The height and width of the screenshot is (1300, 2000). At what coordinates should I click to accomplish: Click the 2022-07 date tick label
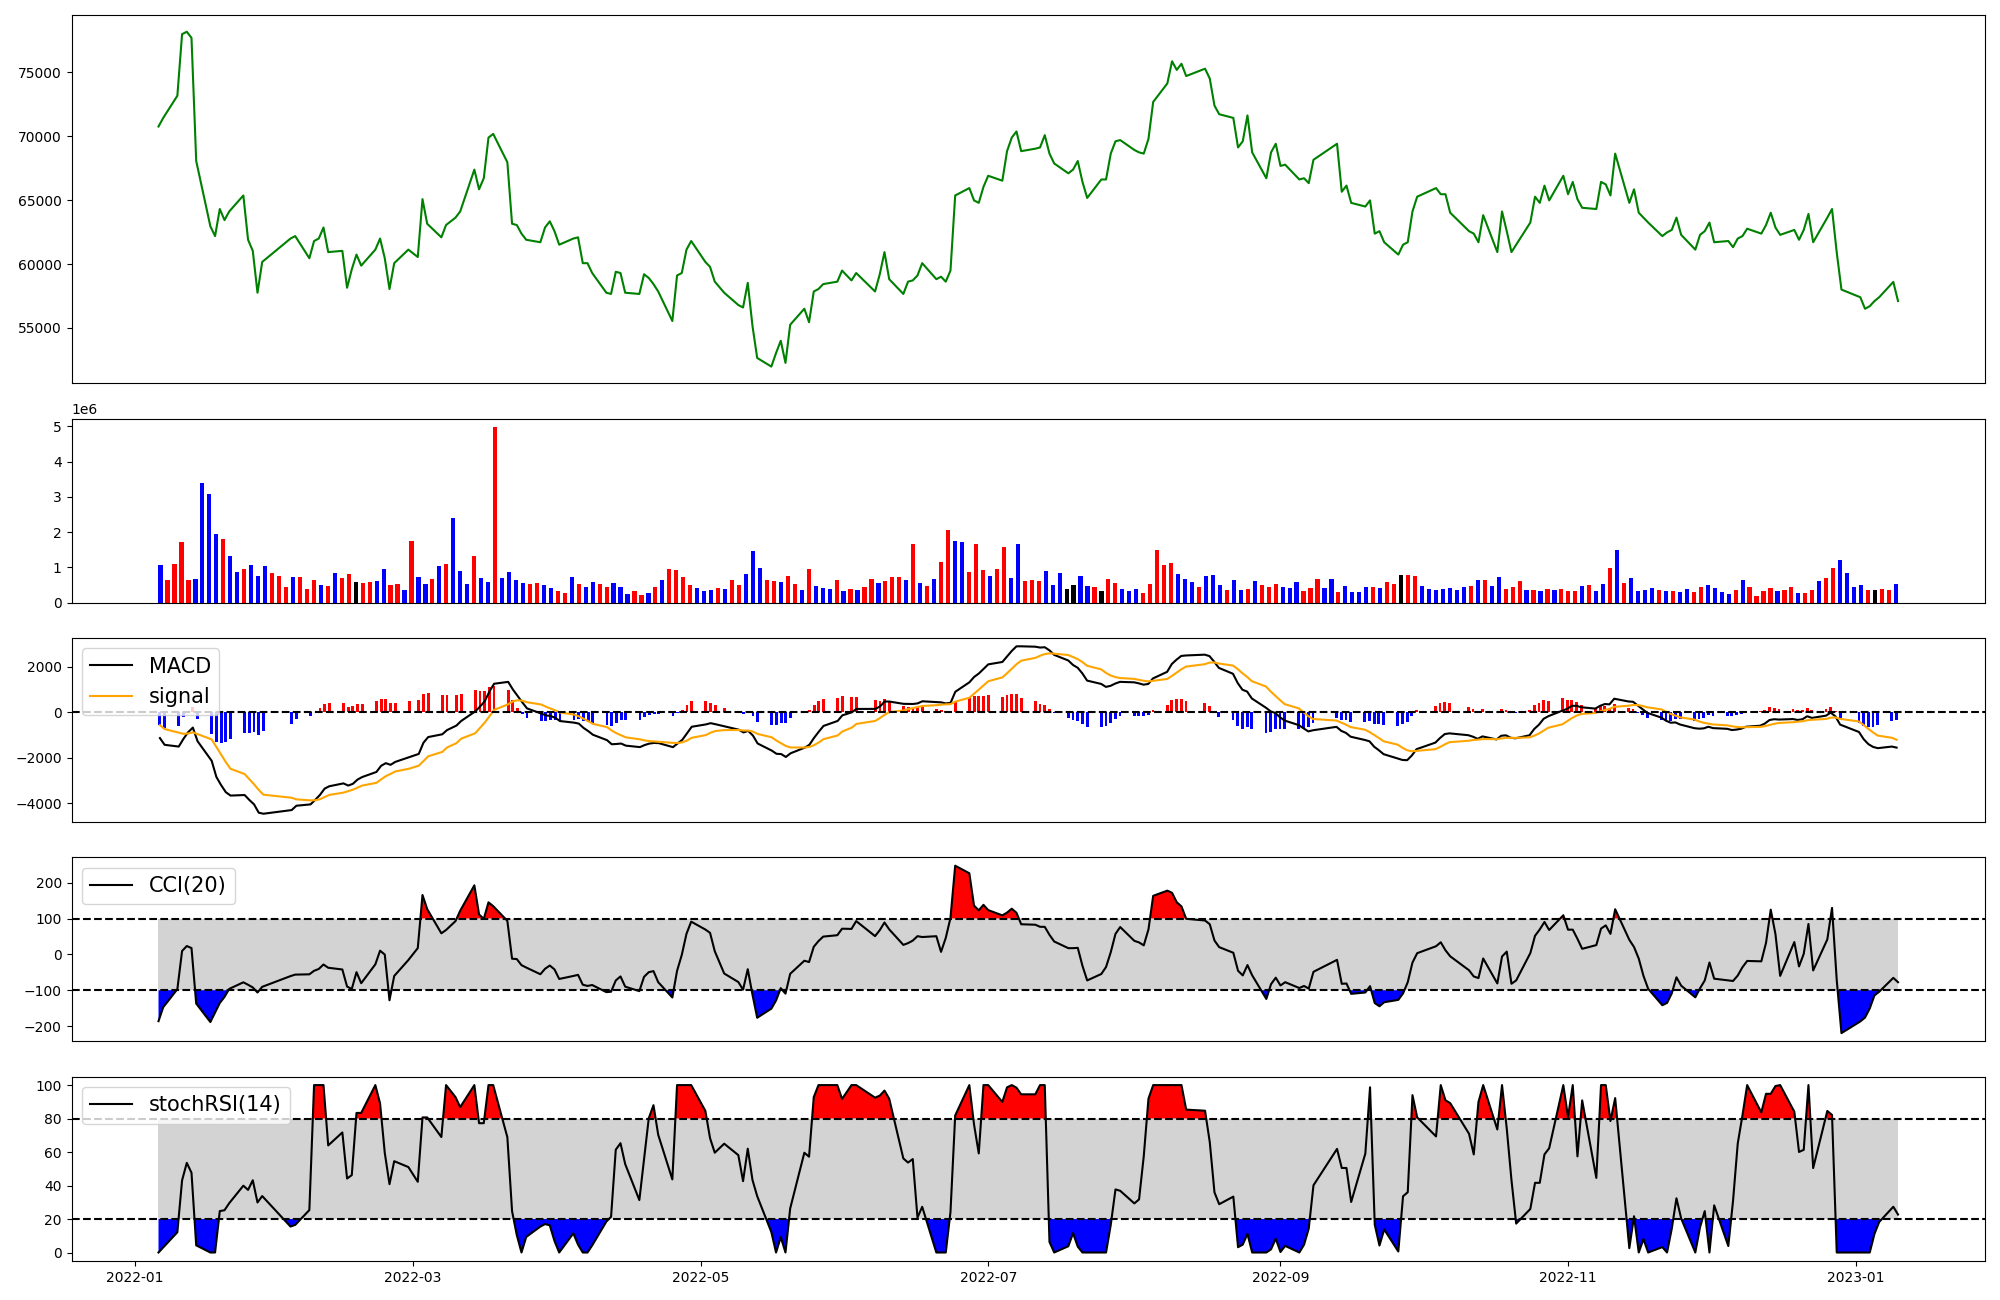point(988,1277)
